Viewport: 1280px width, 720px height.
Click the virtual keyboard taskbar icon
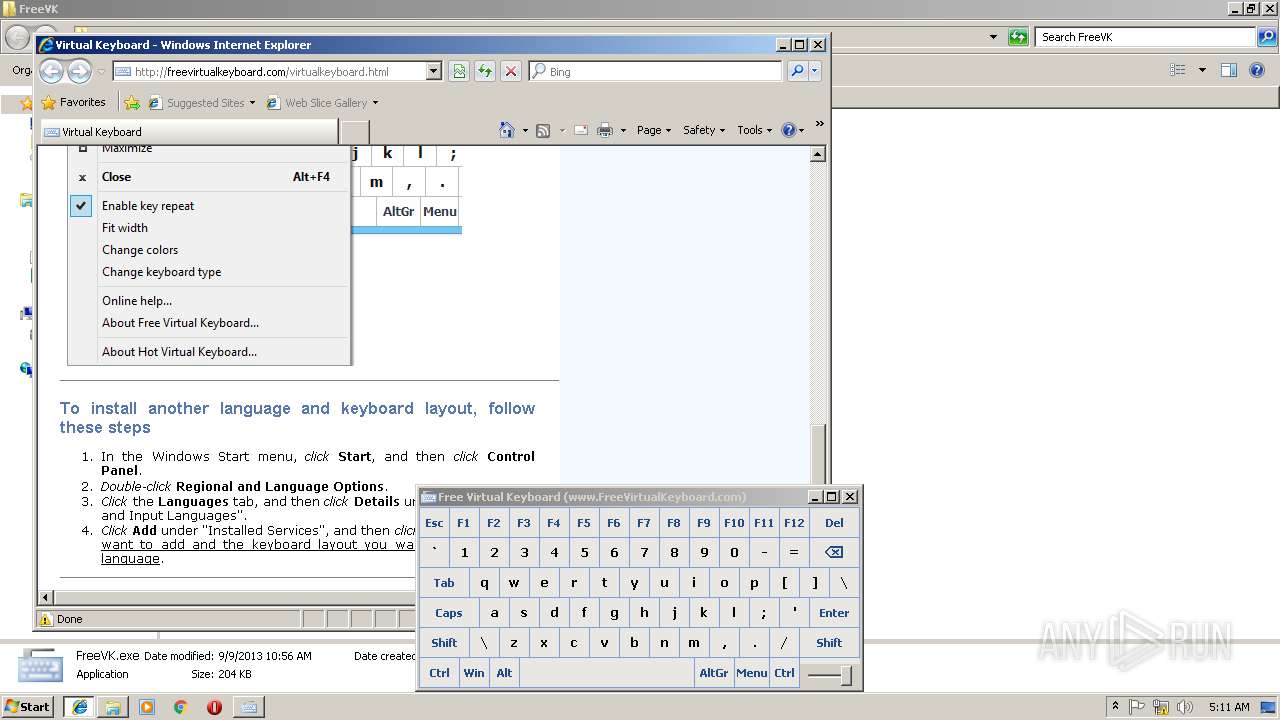coord(248,707)
